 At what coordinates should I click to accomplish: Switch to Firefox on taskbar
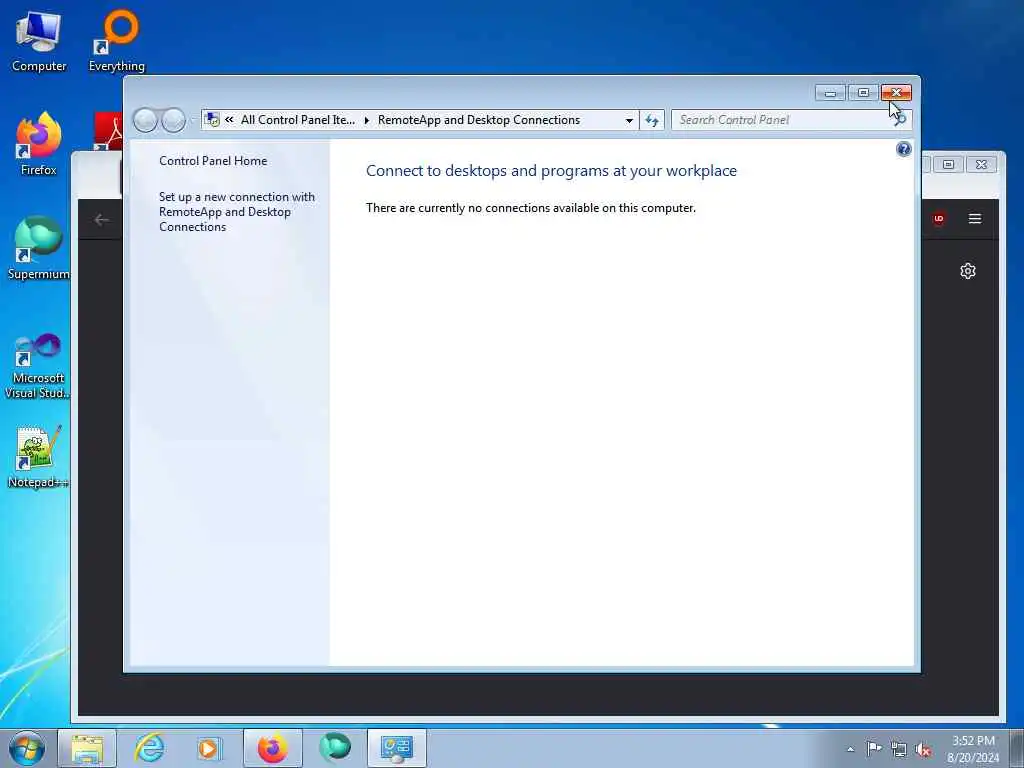[x=272, y=748]
